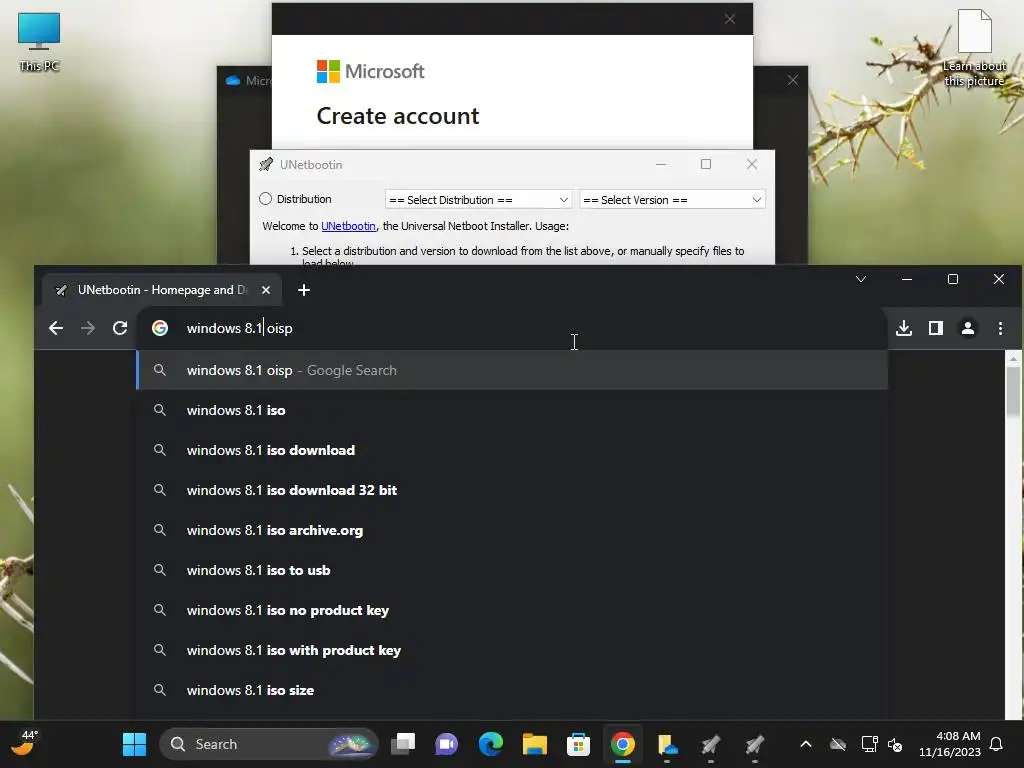This screenshot has height=768, width=1024.
Task: Switch to UNetbootin Homepage tab
Action: (x=162, y=290)
